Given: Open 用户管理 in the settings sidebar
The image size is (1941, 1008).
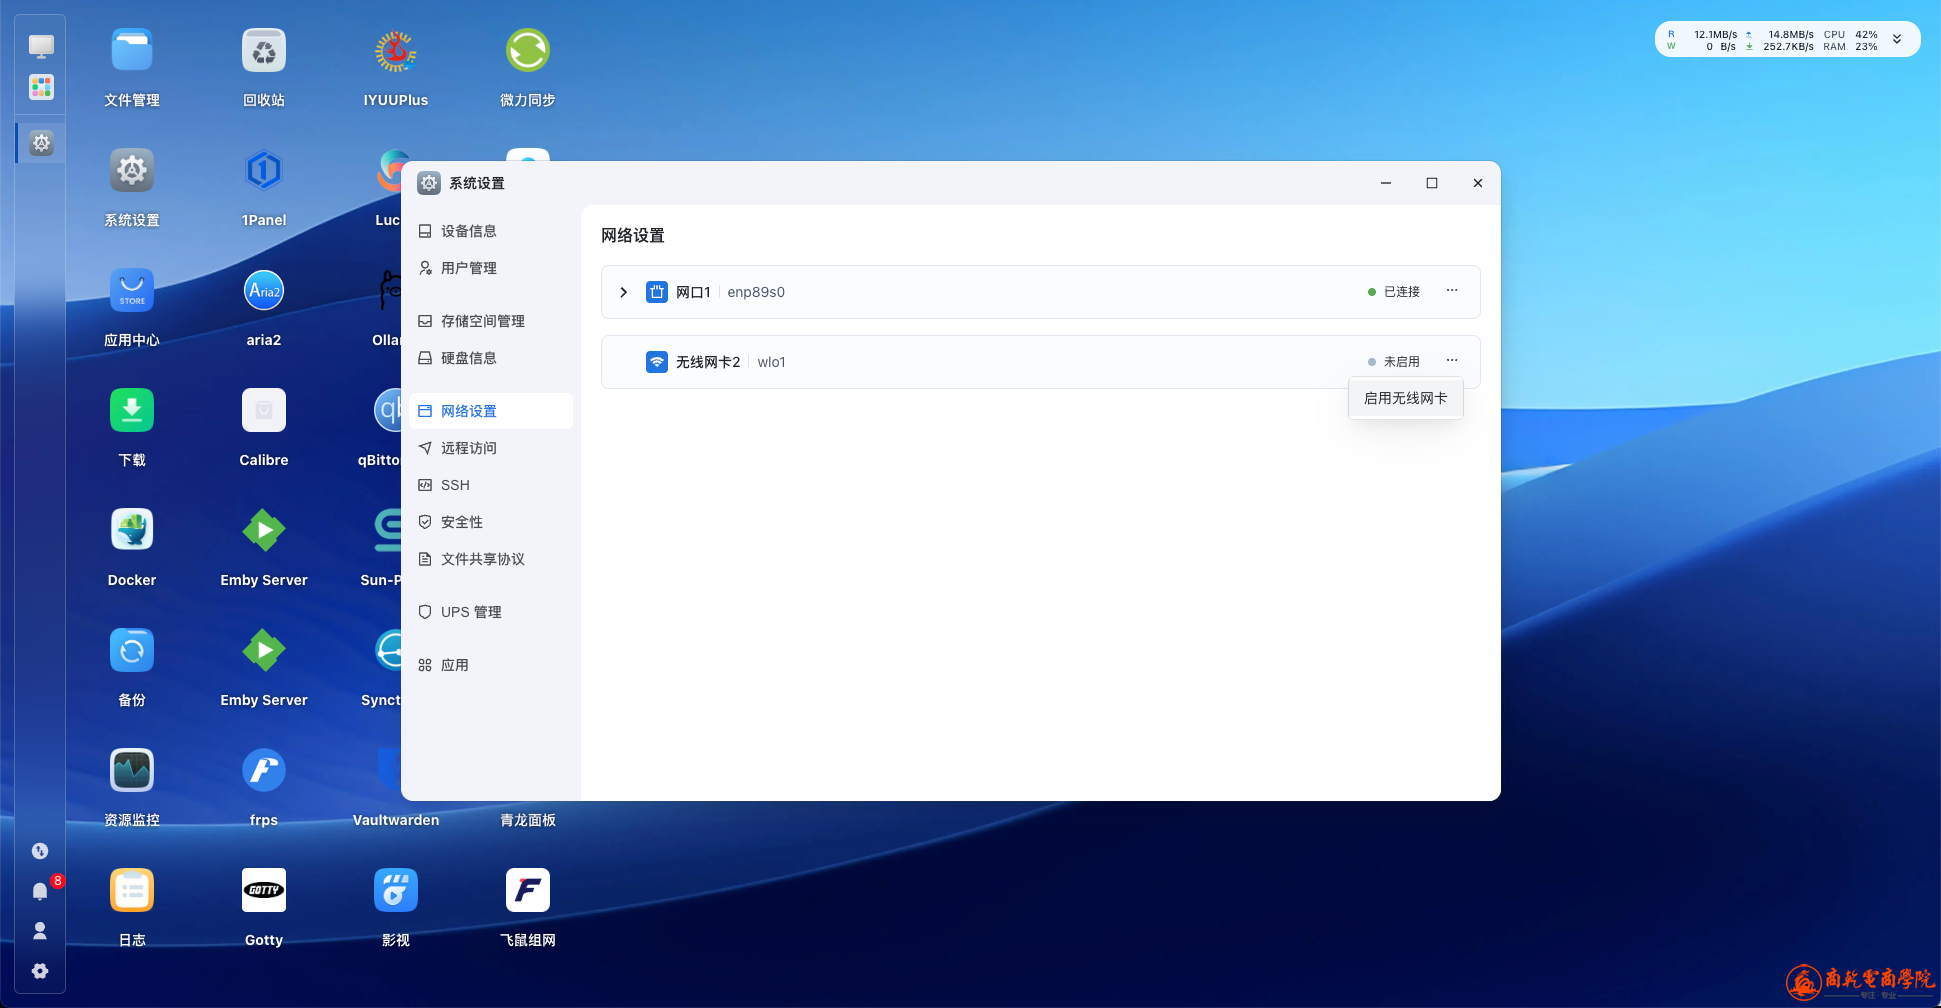Looking at the screenshot, I should pyautogui.click(x=491, y=268).
